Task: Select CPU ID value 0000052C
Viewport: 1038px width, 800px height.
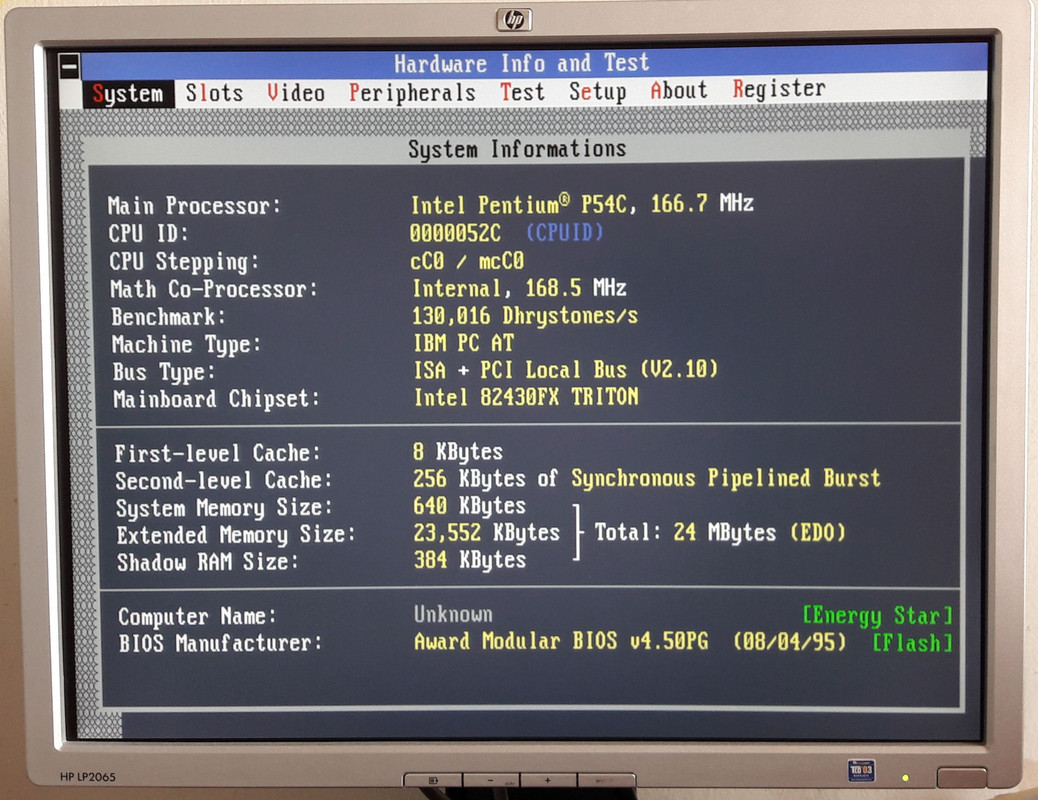Action: (x=455, y=233)
